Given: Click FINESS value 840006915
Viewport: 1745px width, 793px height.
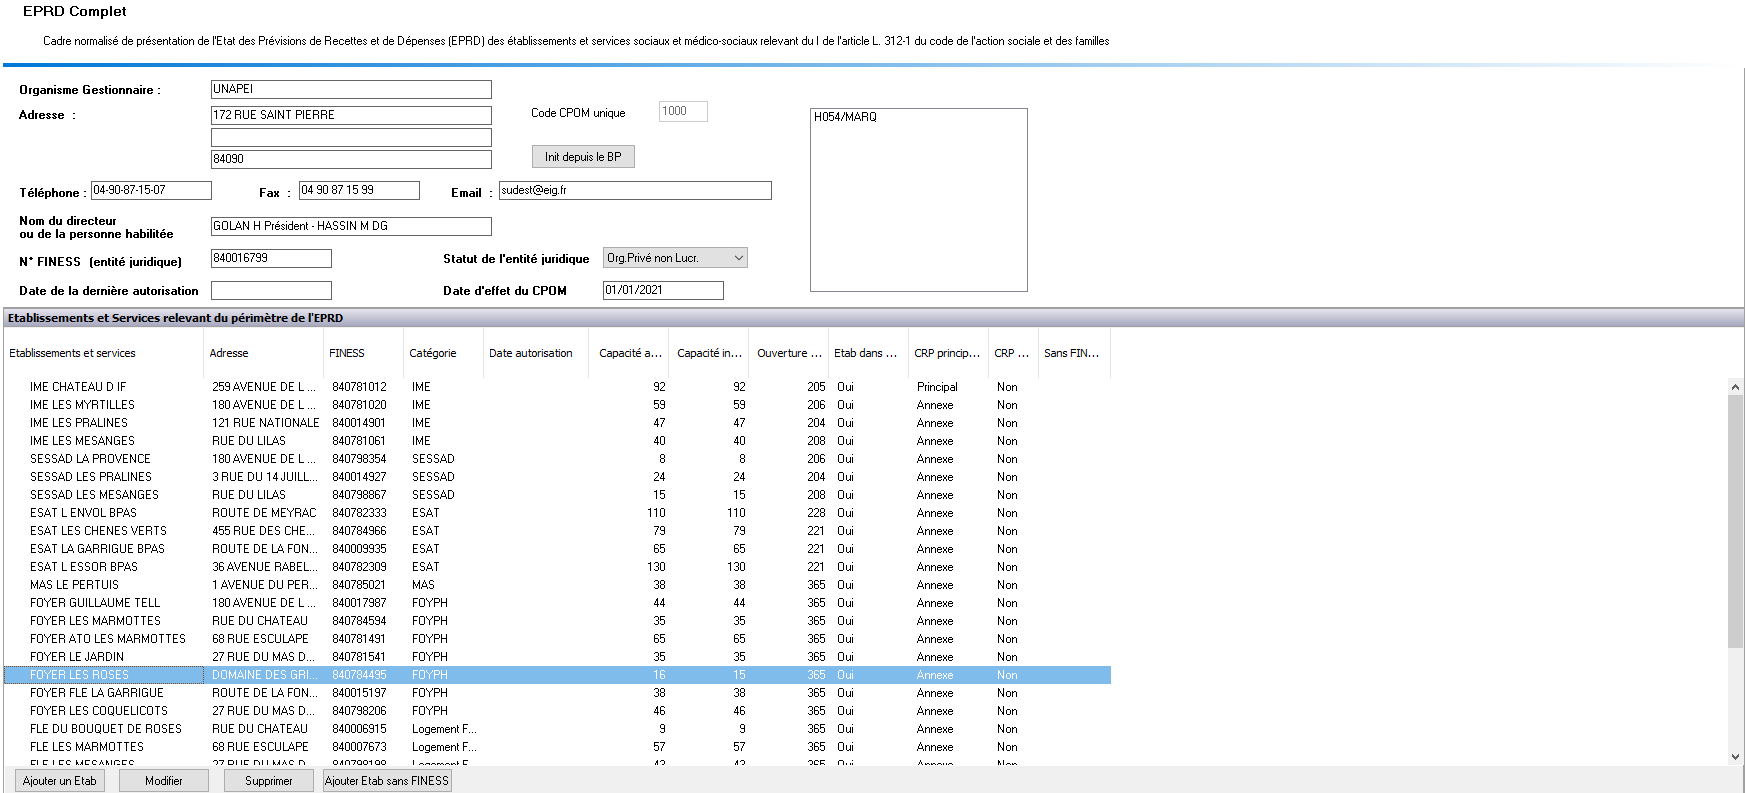Looking at the screenshot, I should (359, 729).
